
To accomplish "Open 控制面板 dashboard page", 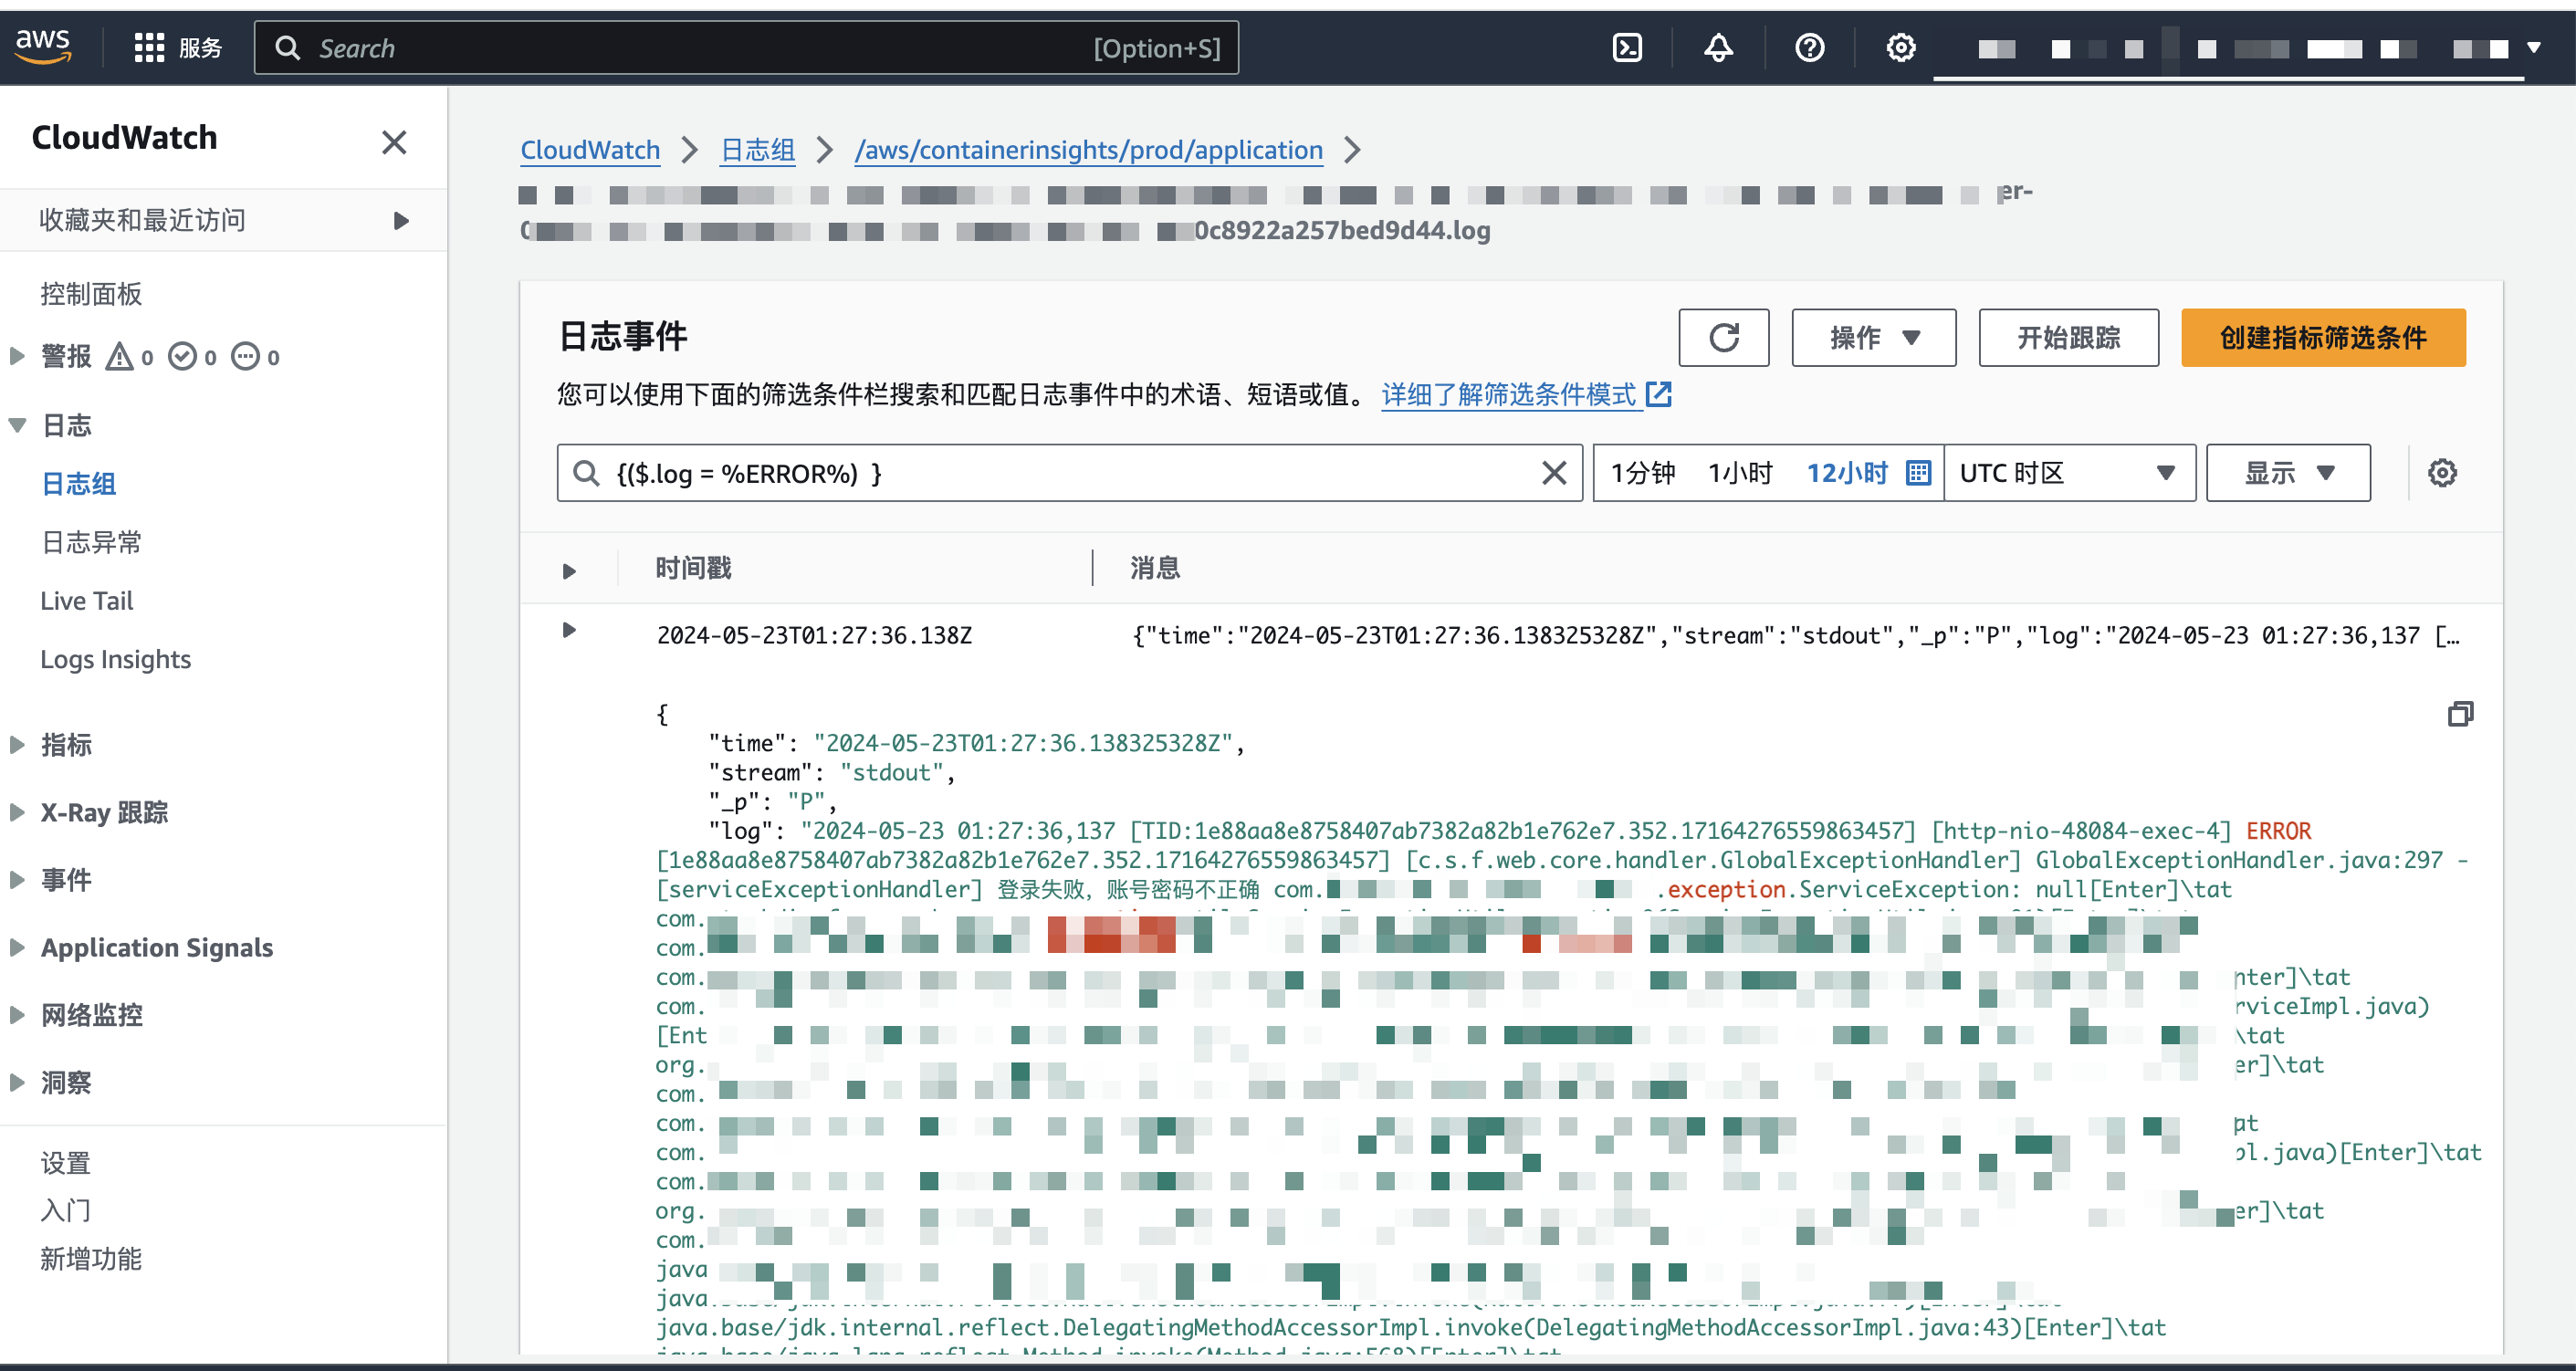I will [x=91, y=294].
